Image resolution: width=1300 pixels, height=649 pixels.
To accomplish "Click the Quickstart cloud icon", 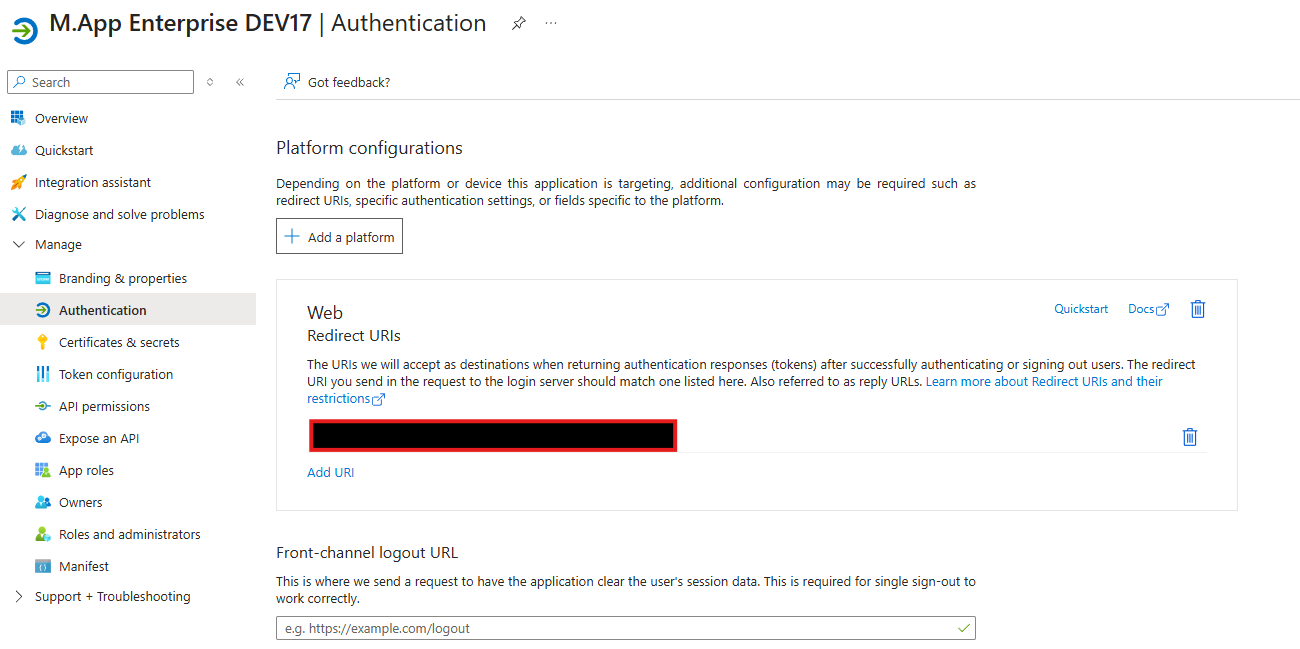I will click(17, 150).
